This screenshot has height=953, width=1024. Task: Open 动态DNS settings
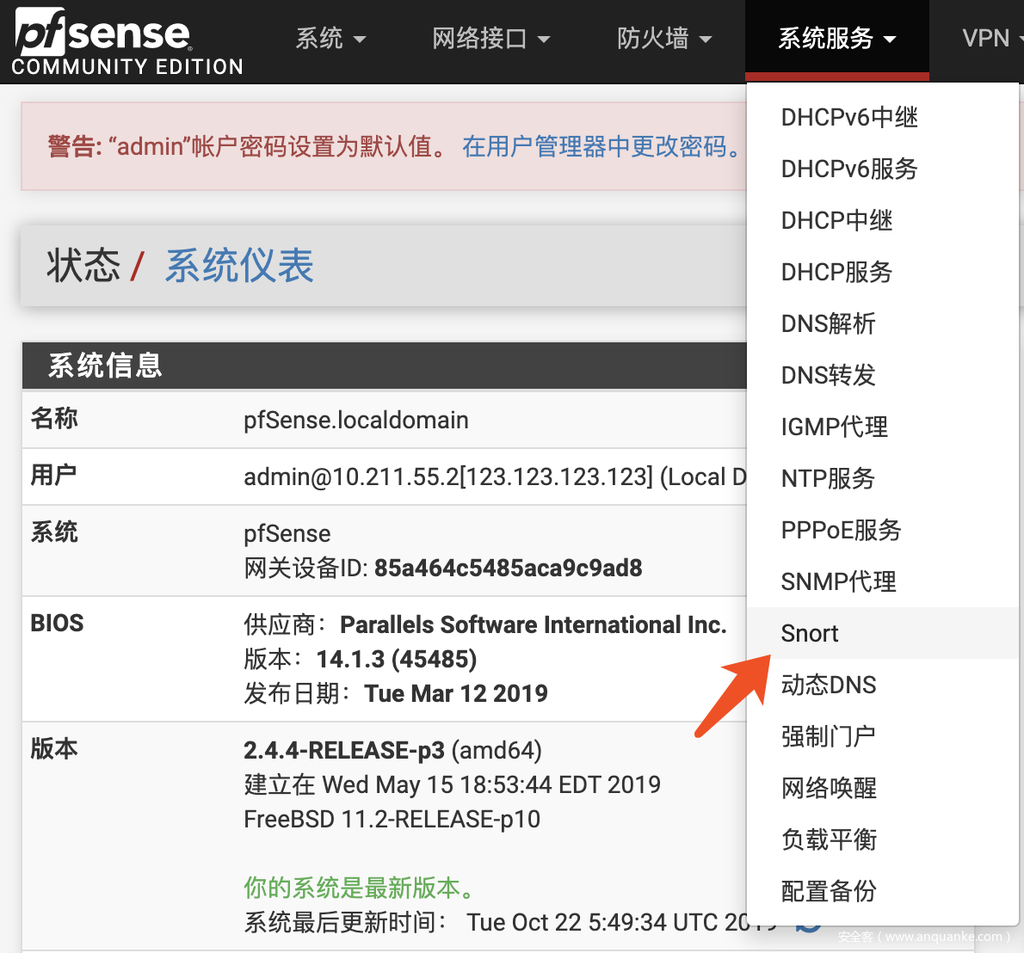pyautogui.click(x=828, y=685)
